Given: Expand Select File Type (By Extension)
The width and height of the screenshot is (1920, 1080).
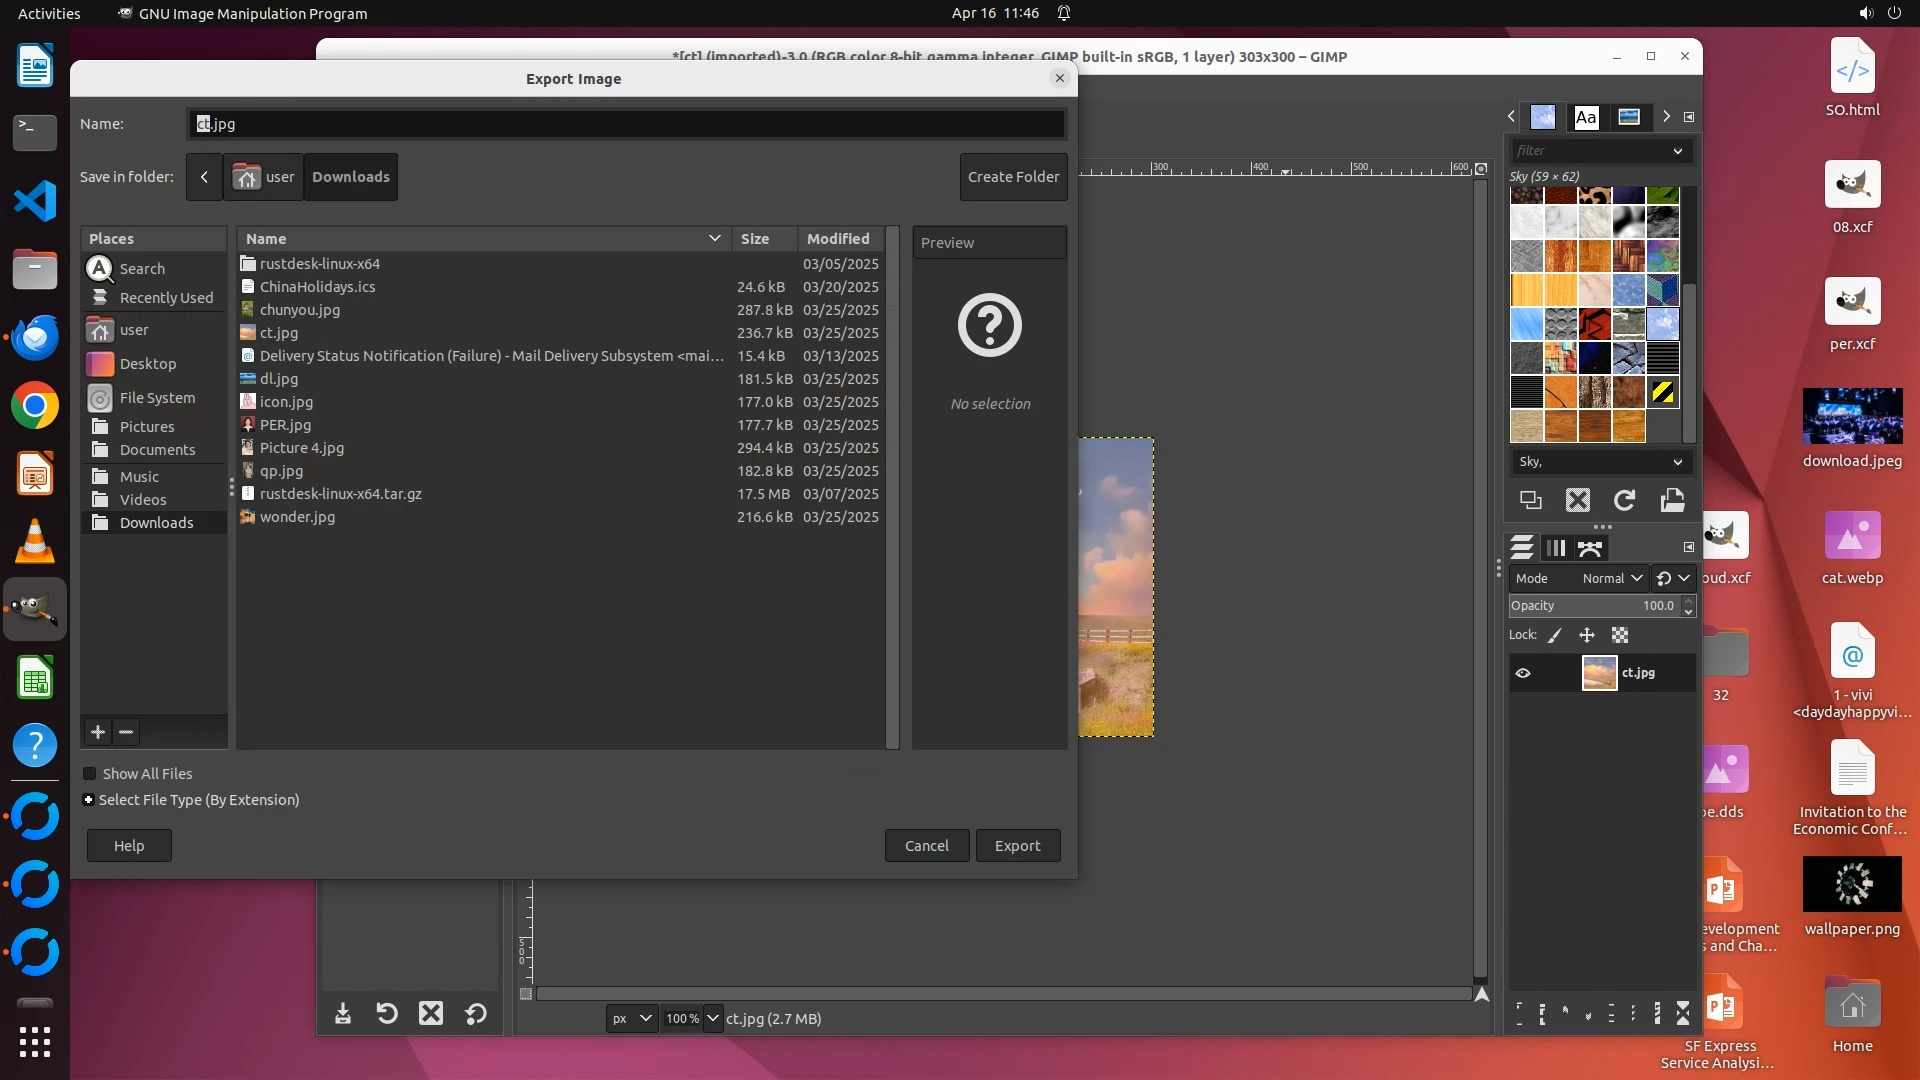Looking at the screenshot, I should 89,800.
